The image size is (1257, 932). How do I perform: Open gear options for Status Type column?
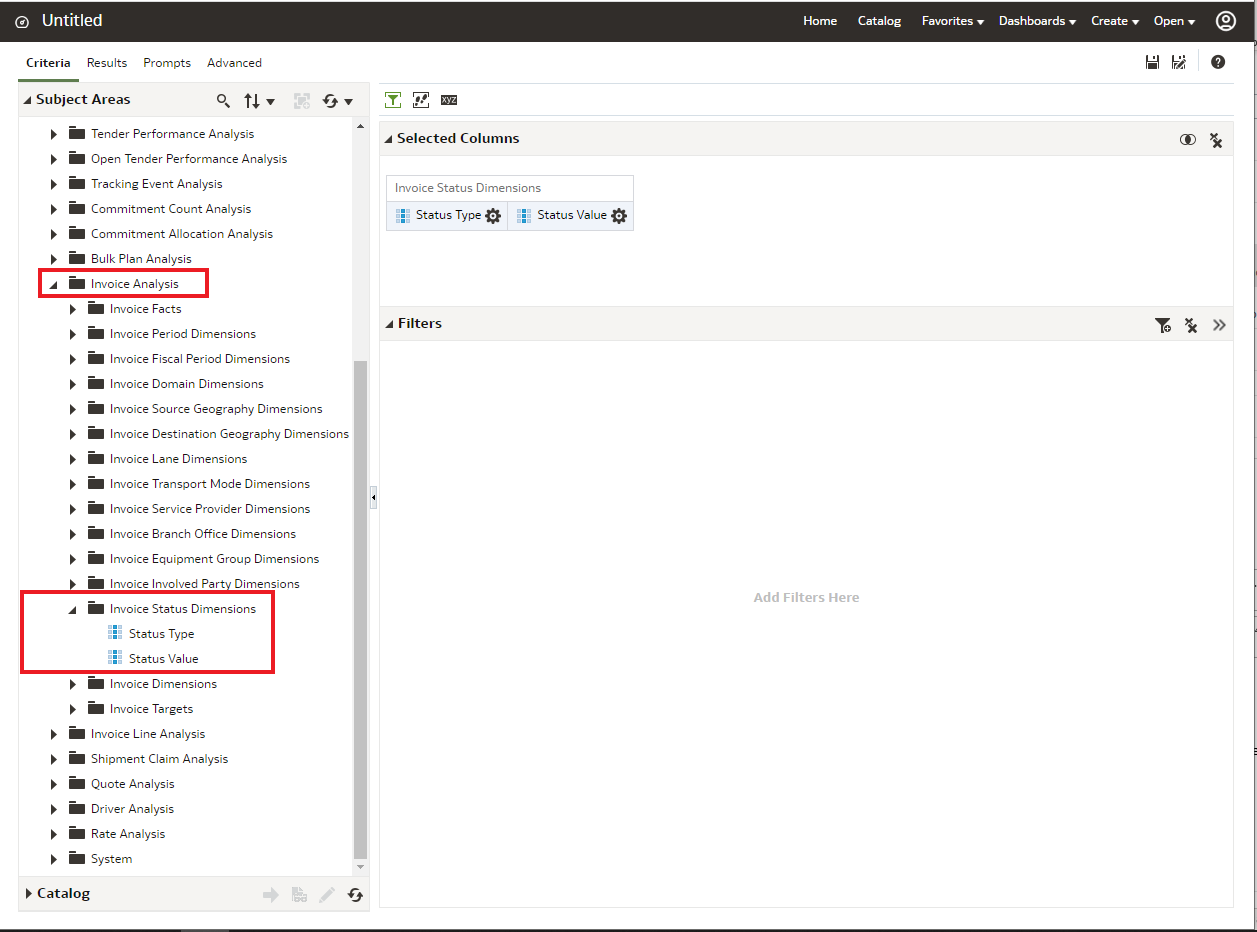(493, 216)
